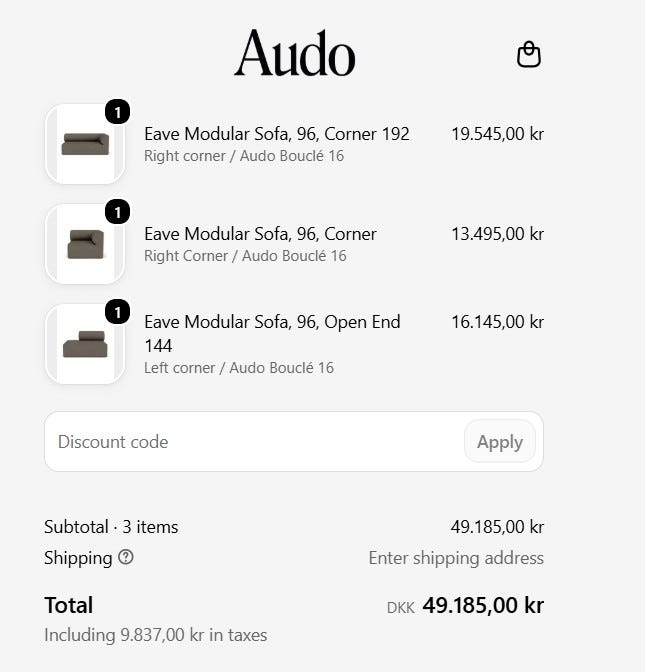Select the Eave Corner sofa thumbnail
The width and height of the screenshot is (645, 672).
(85, 244)
